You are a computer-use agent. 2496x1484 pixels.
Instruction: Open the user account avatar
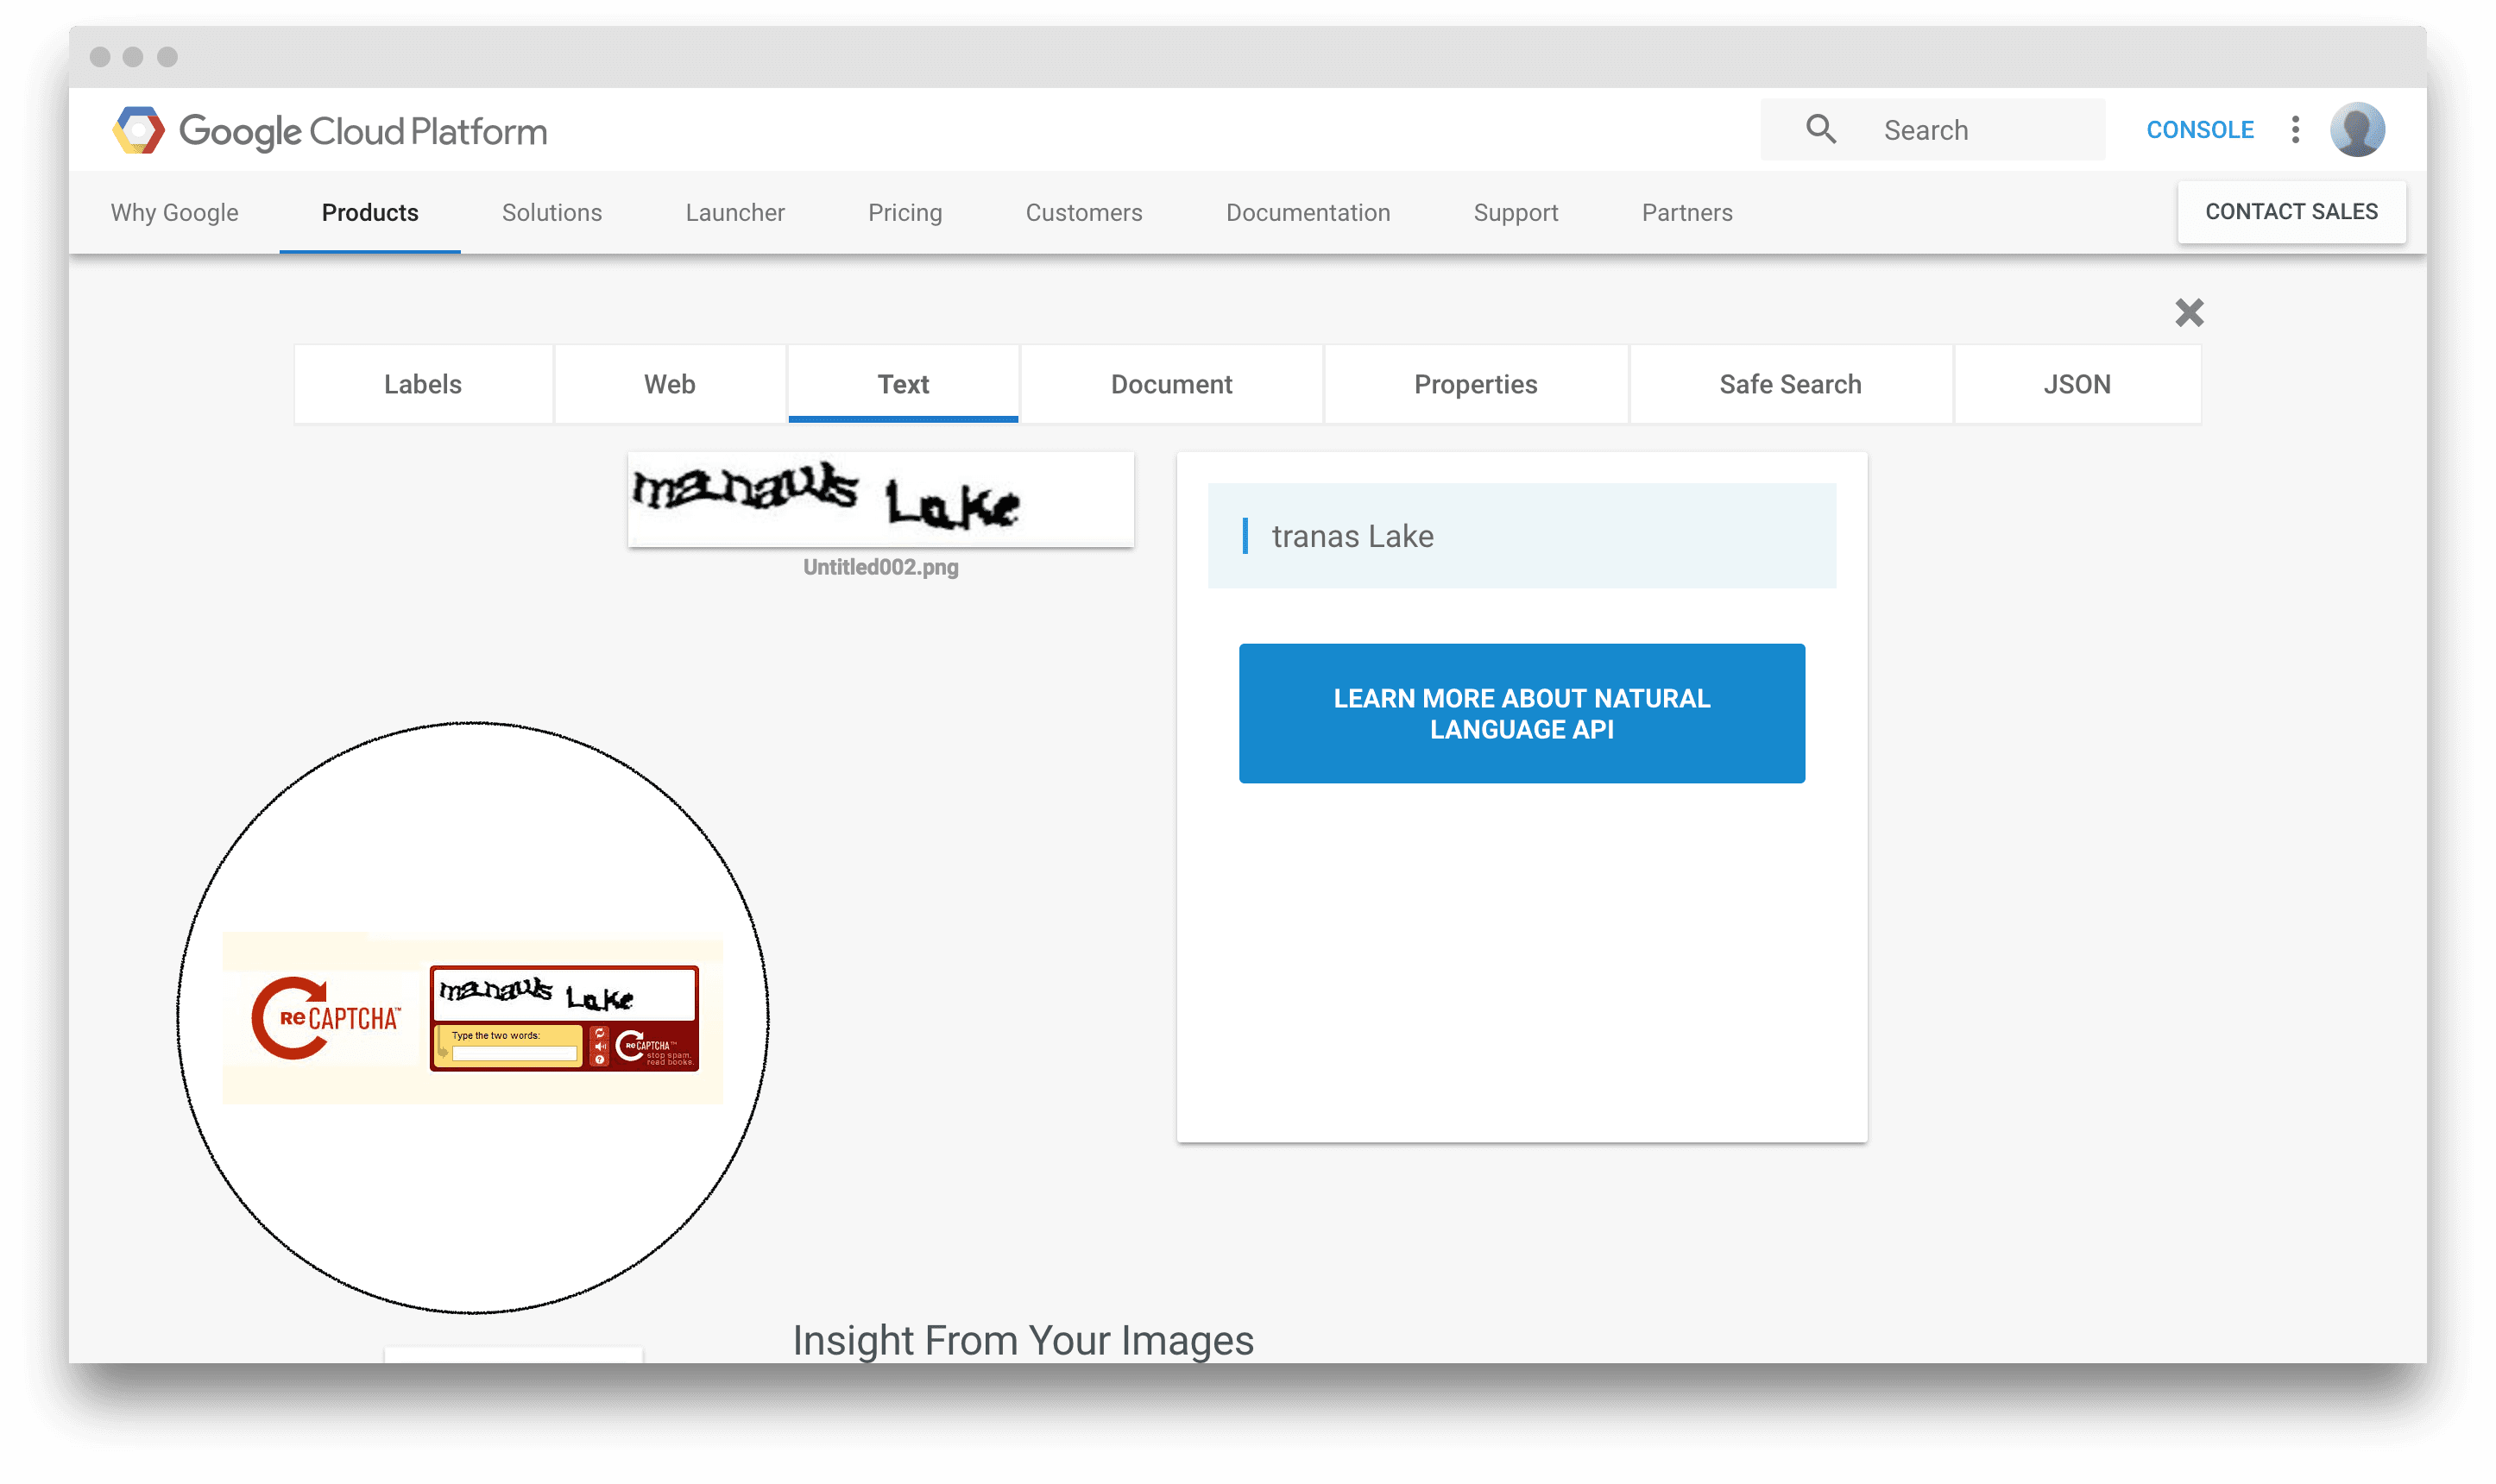tap(2357, 129)
